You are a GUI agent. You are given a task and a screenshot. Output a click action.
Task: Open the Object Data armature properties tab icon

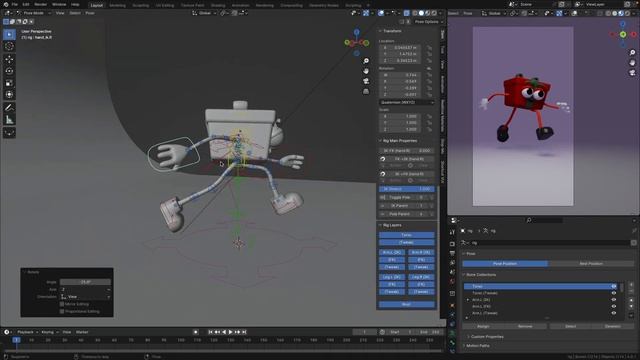[452, 333]
